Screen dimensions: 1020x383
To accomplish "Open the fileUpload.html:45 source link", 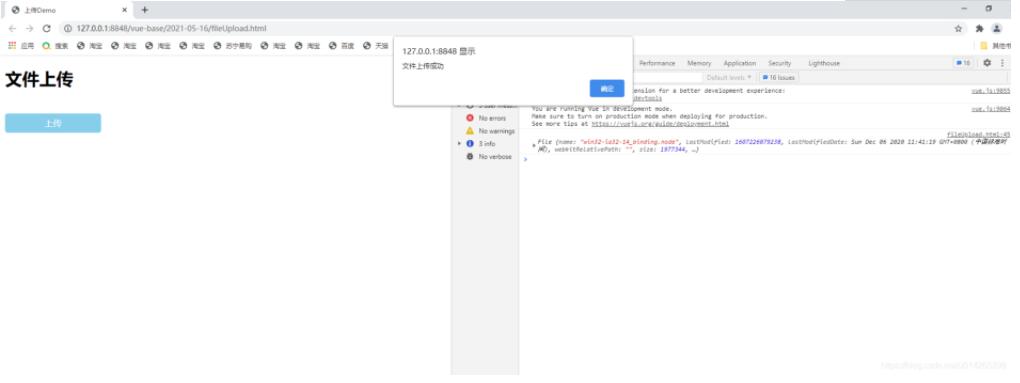I will click(x=978, y=135).
